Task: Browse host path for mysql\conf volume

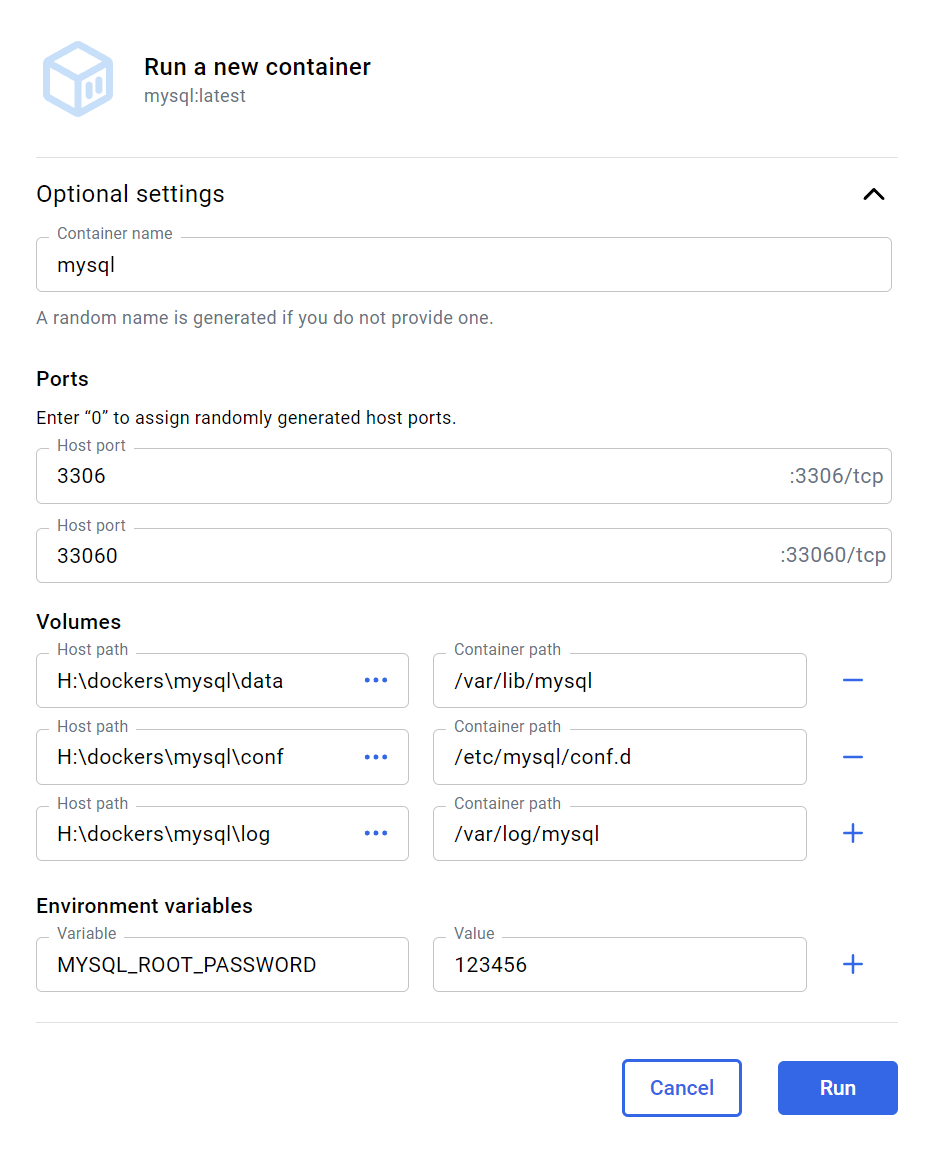Action: (376, 757)
